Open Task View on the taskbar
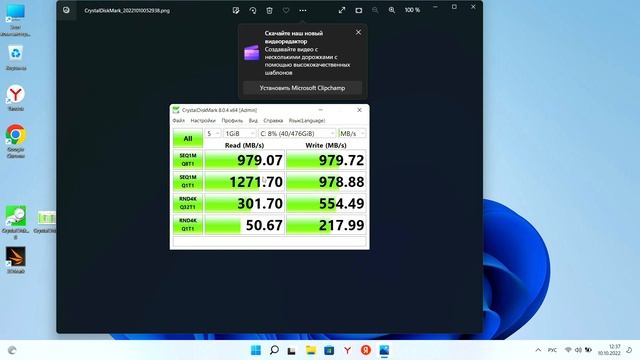 tap(291, 350)
